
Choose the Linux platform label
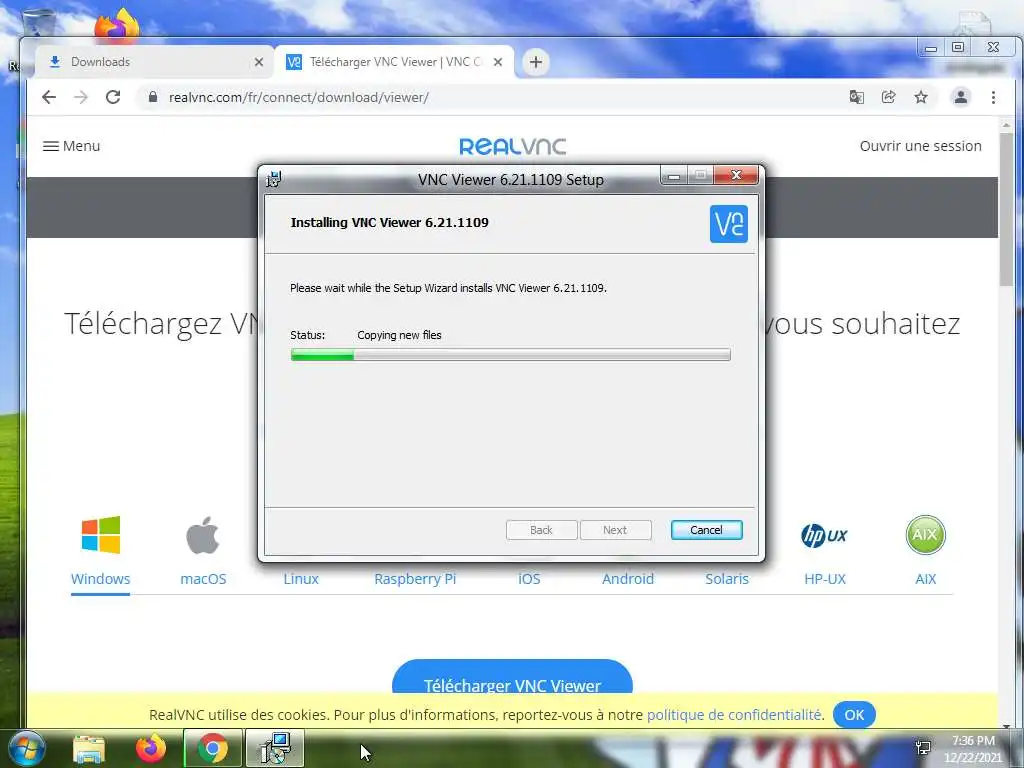(x=301, y=579)
